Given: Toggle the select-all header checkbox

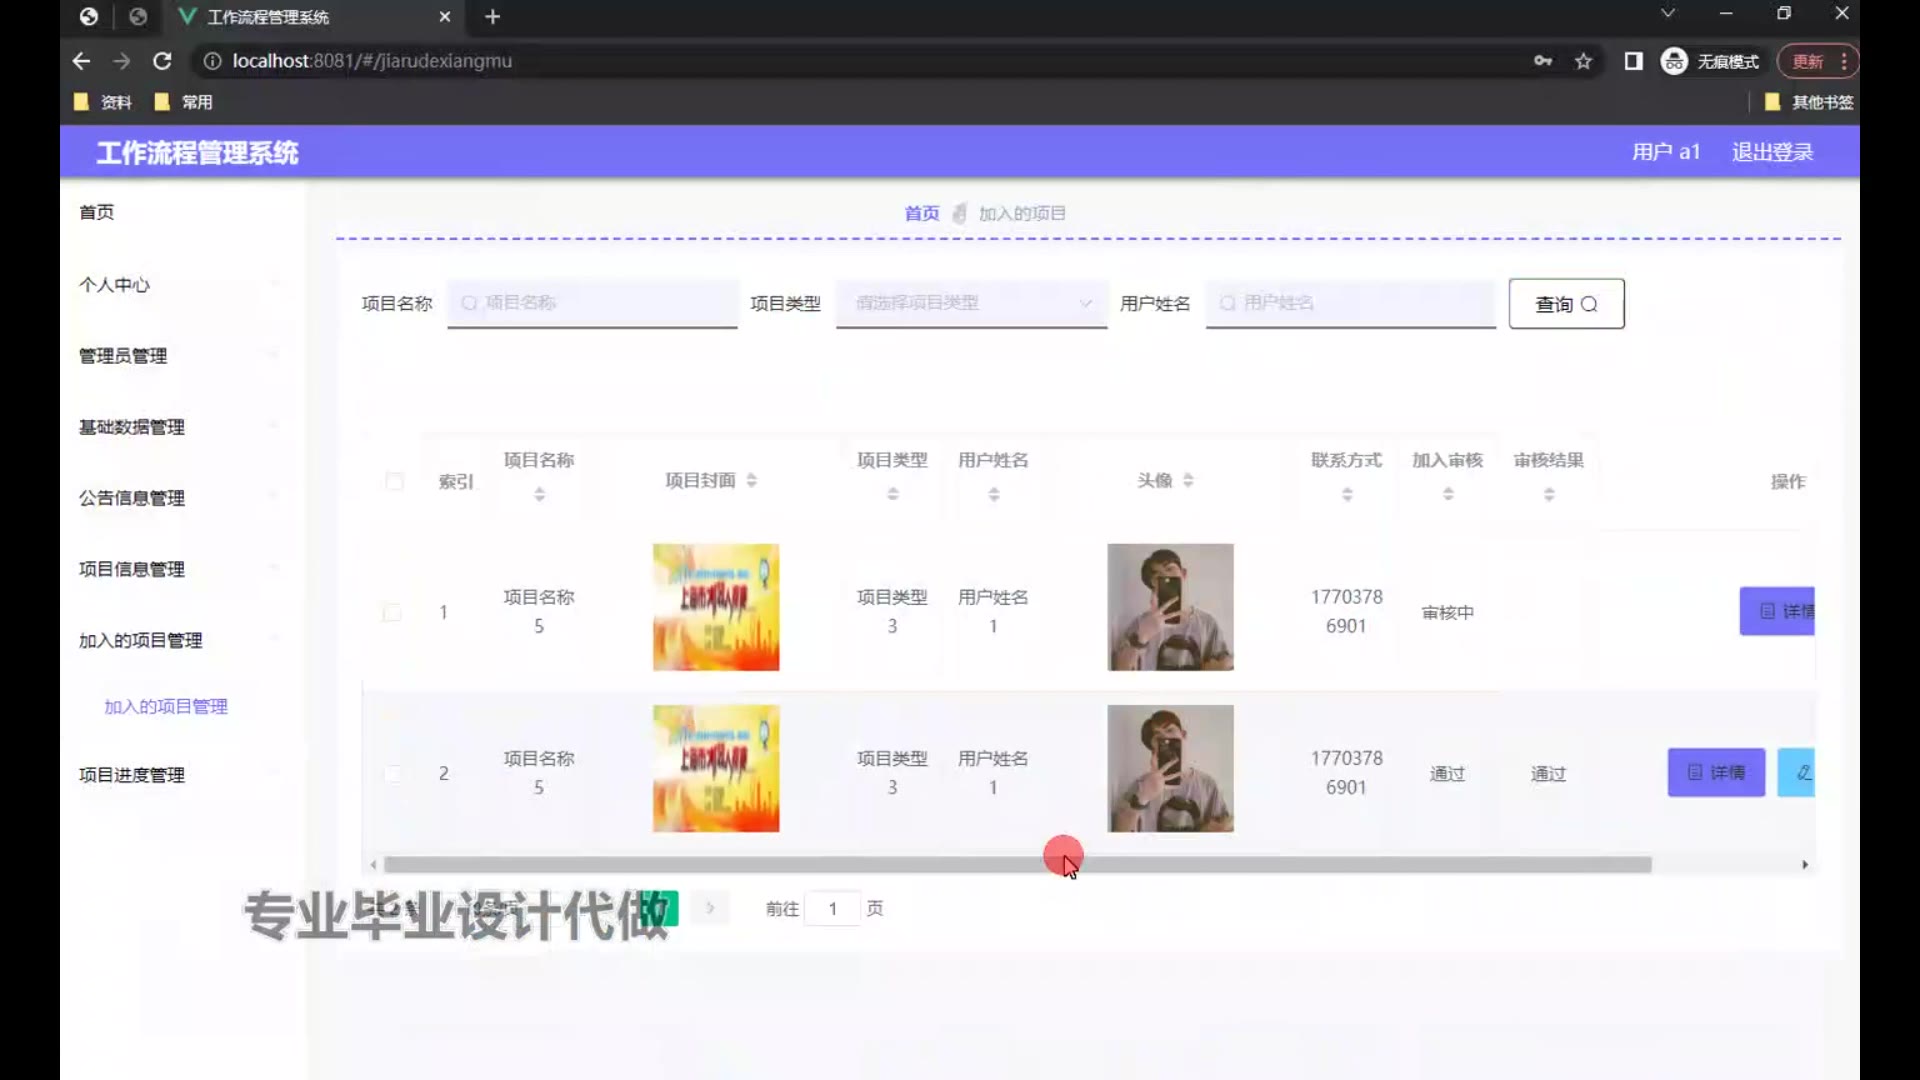Looking at the screenshot, I should coord(395,482).
